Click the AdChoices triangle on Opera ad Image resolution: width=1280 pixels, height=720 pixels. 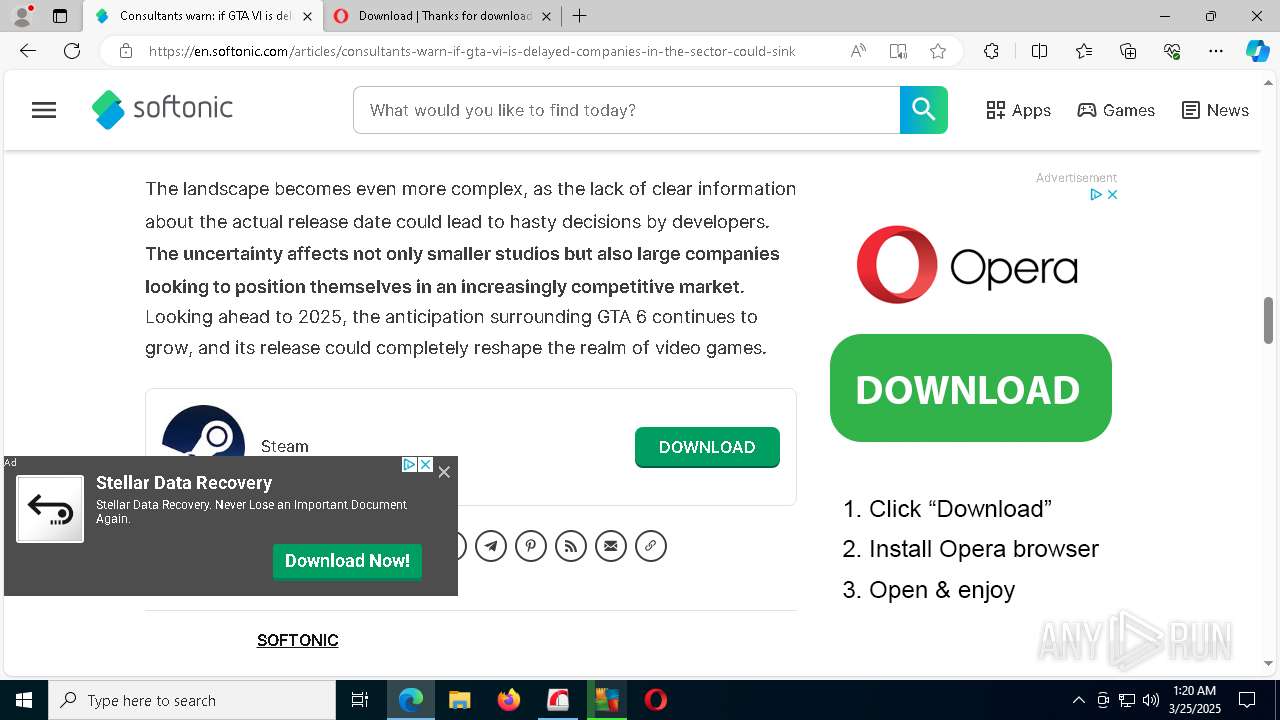[x=1096, y=195]
